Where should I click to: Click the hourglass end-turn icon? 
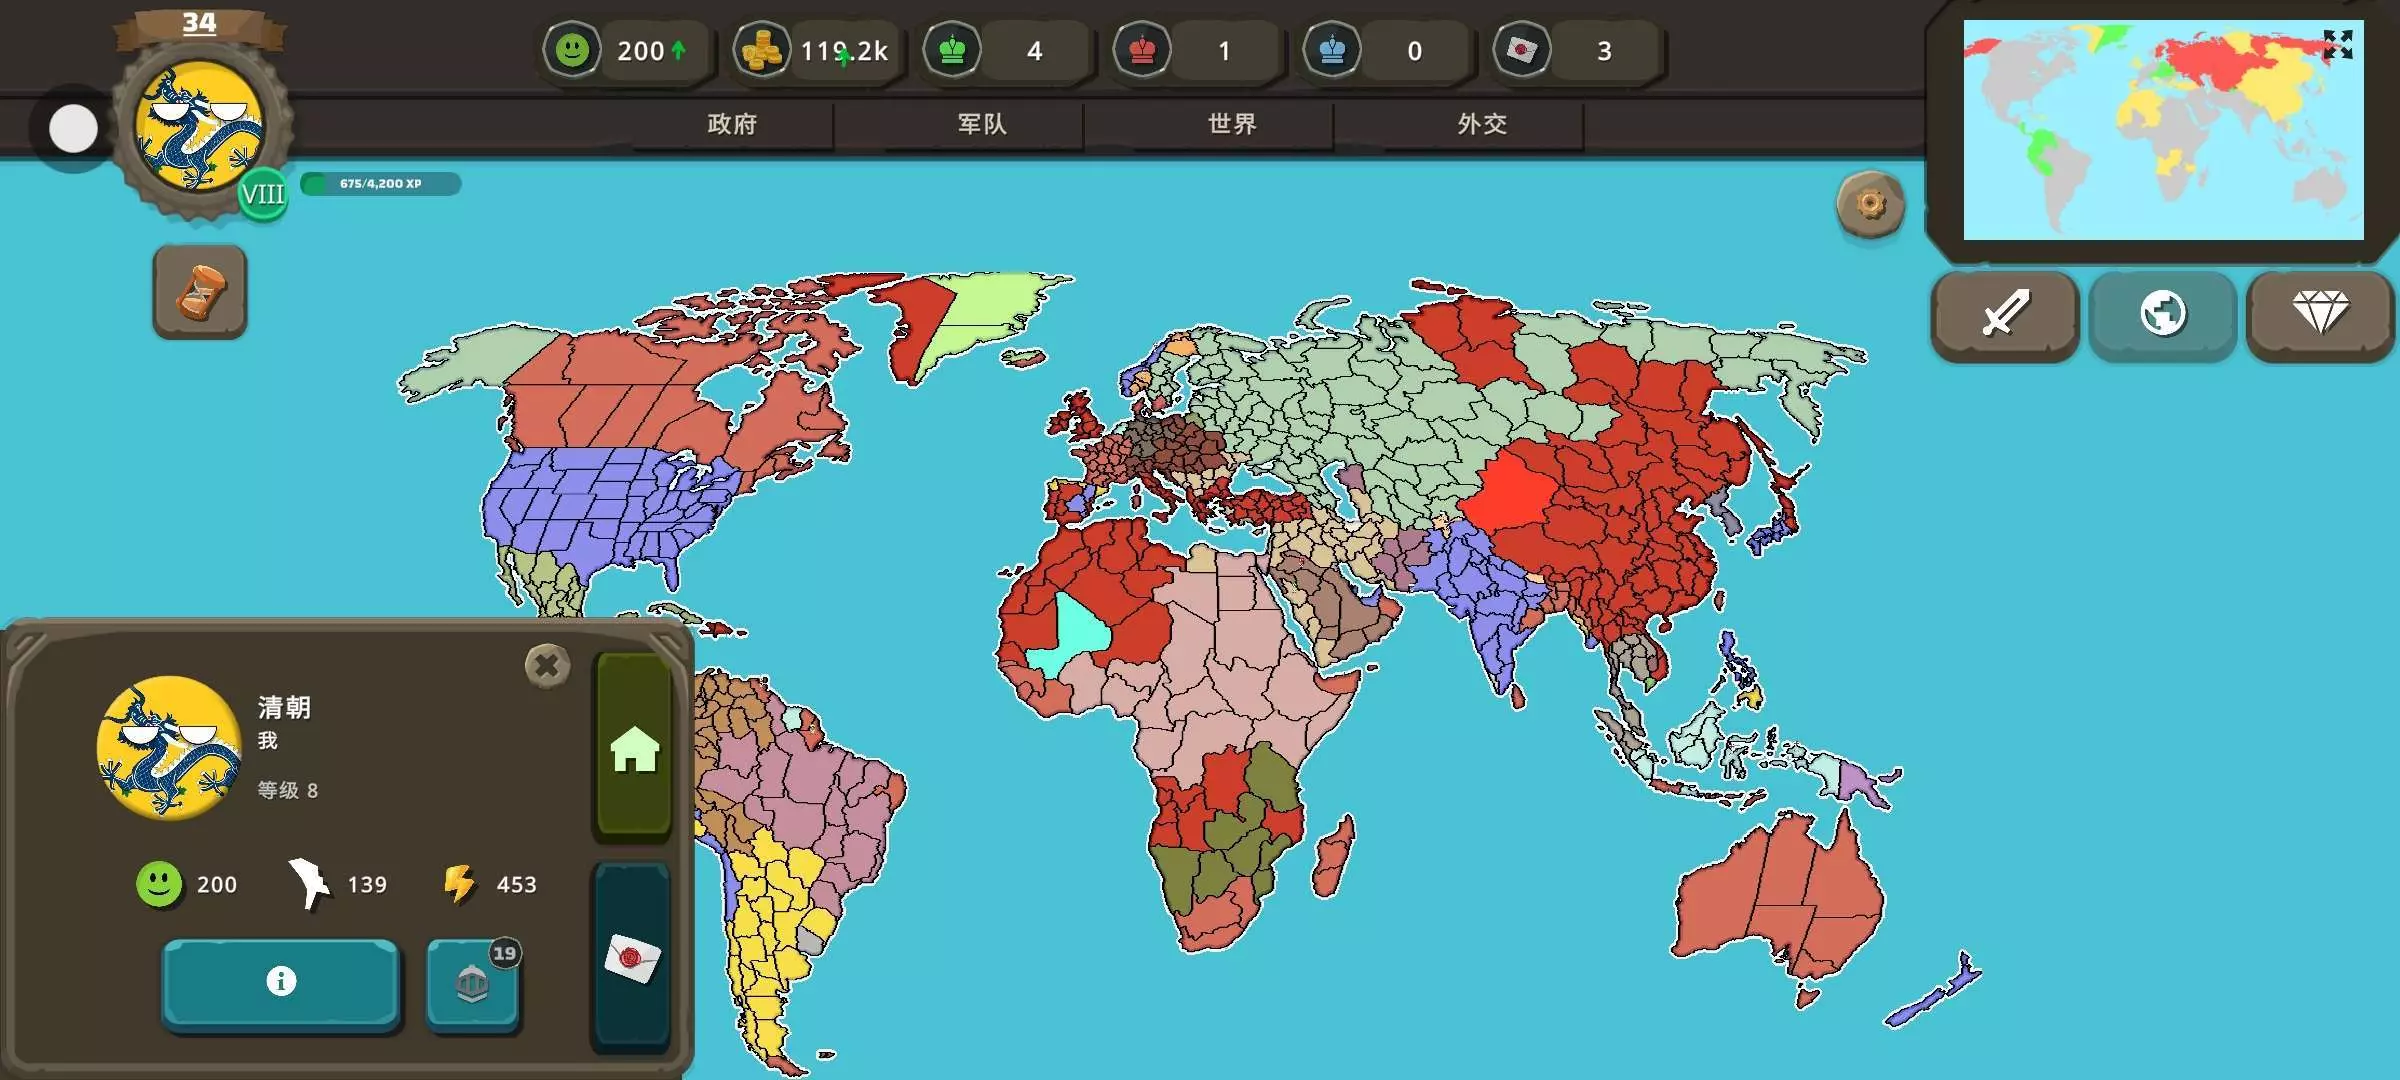(200, 292)
